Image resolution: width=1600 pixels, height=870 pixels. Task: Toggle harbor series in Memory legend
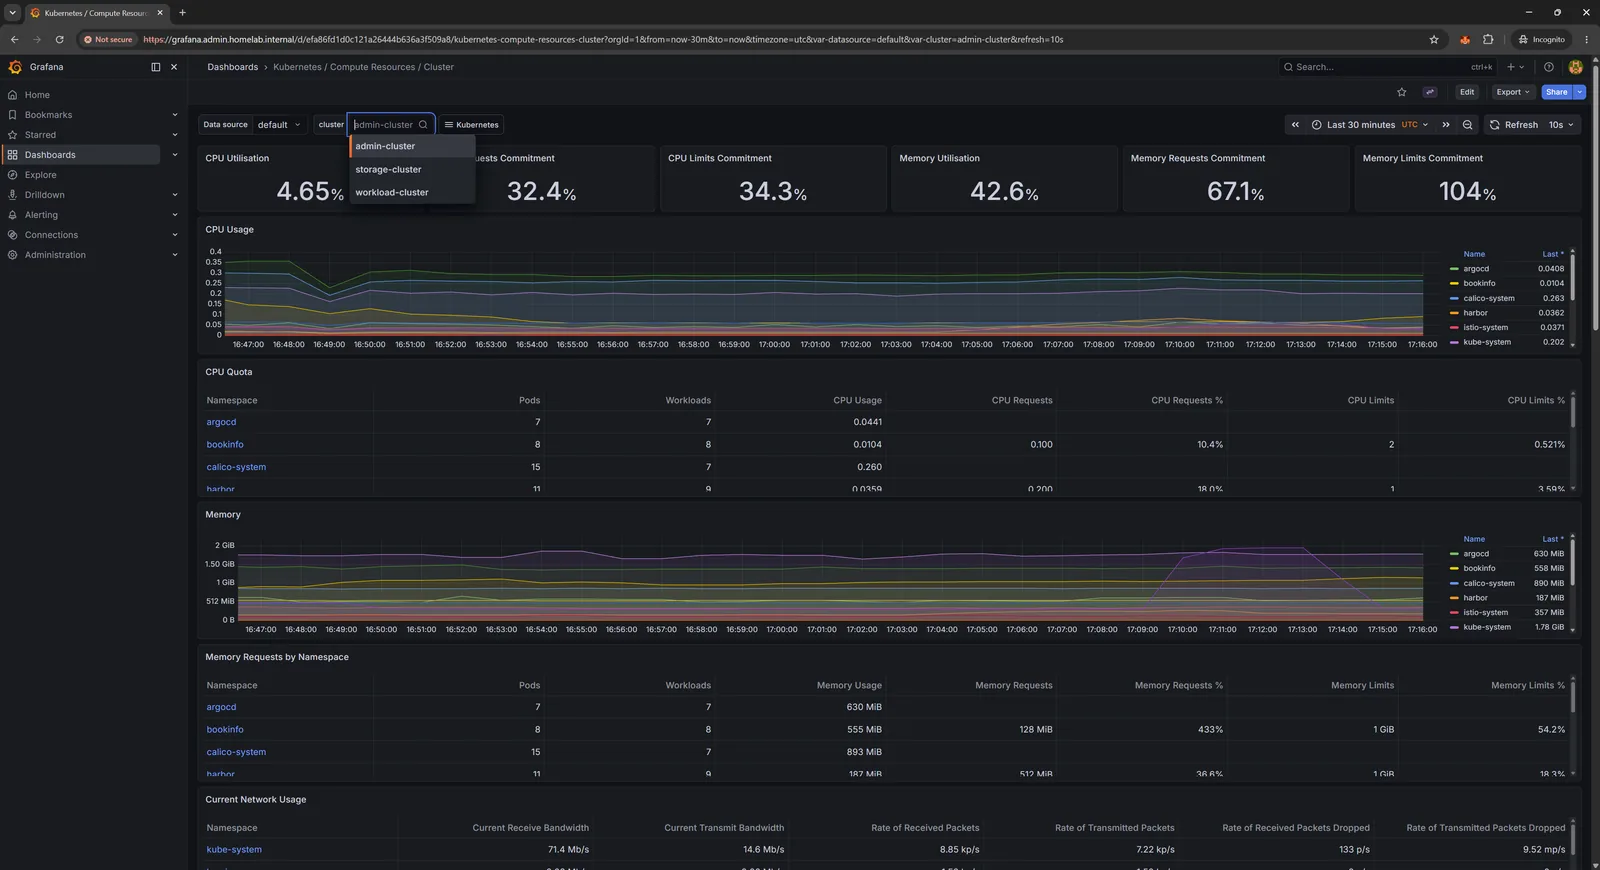1475,598
